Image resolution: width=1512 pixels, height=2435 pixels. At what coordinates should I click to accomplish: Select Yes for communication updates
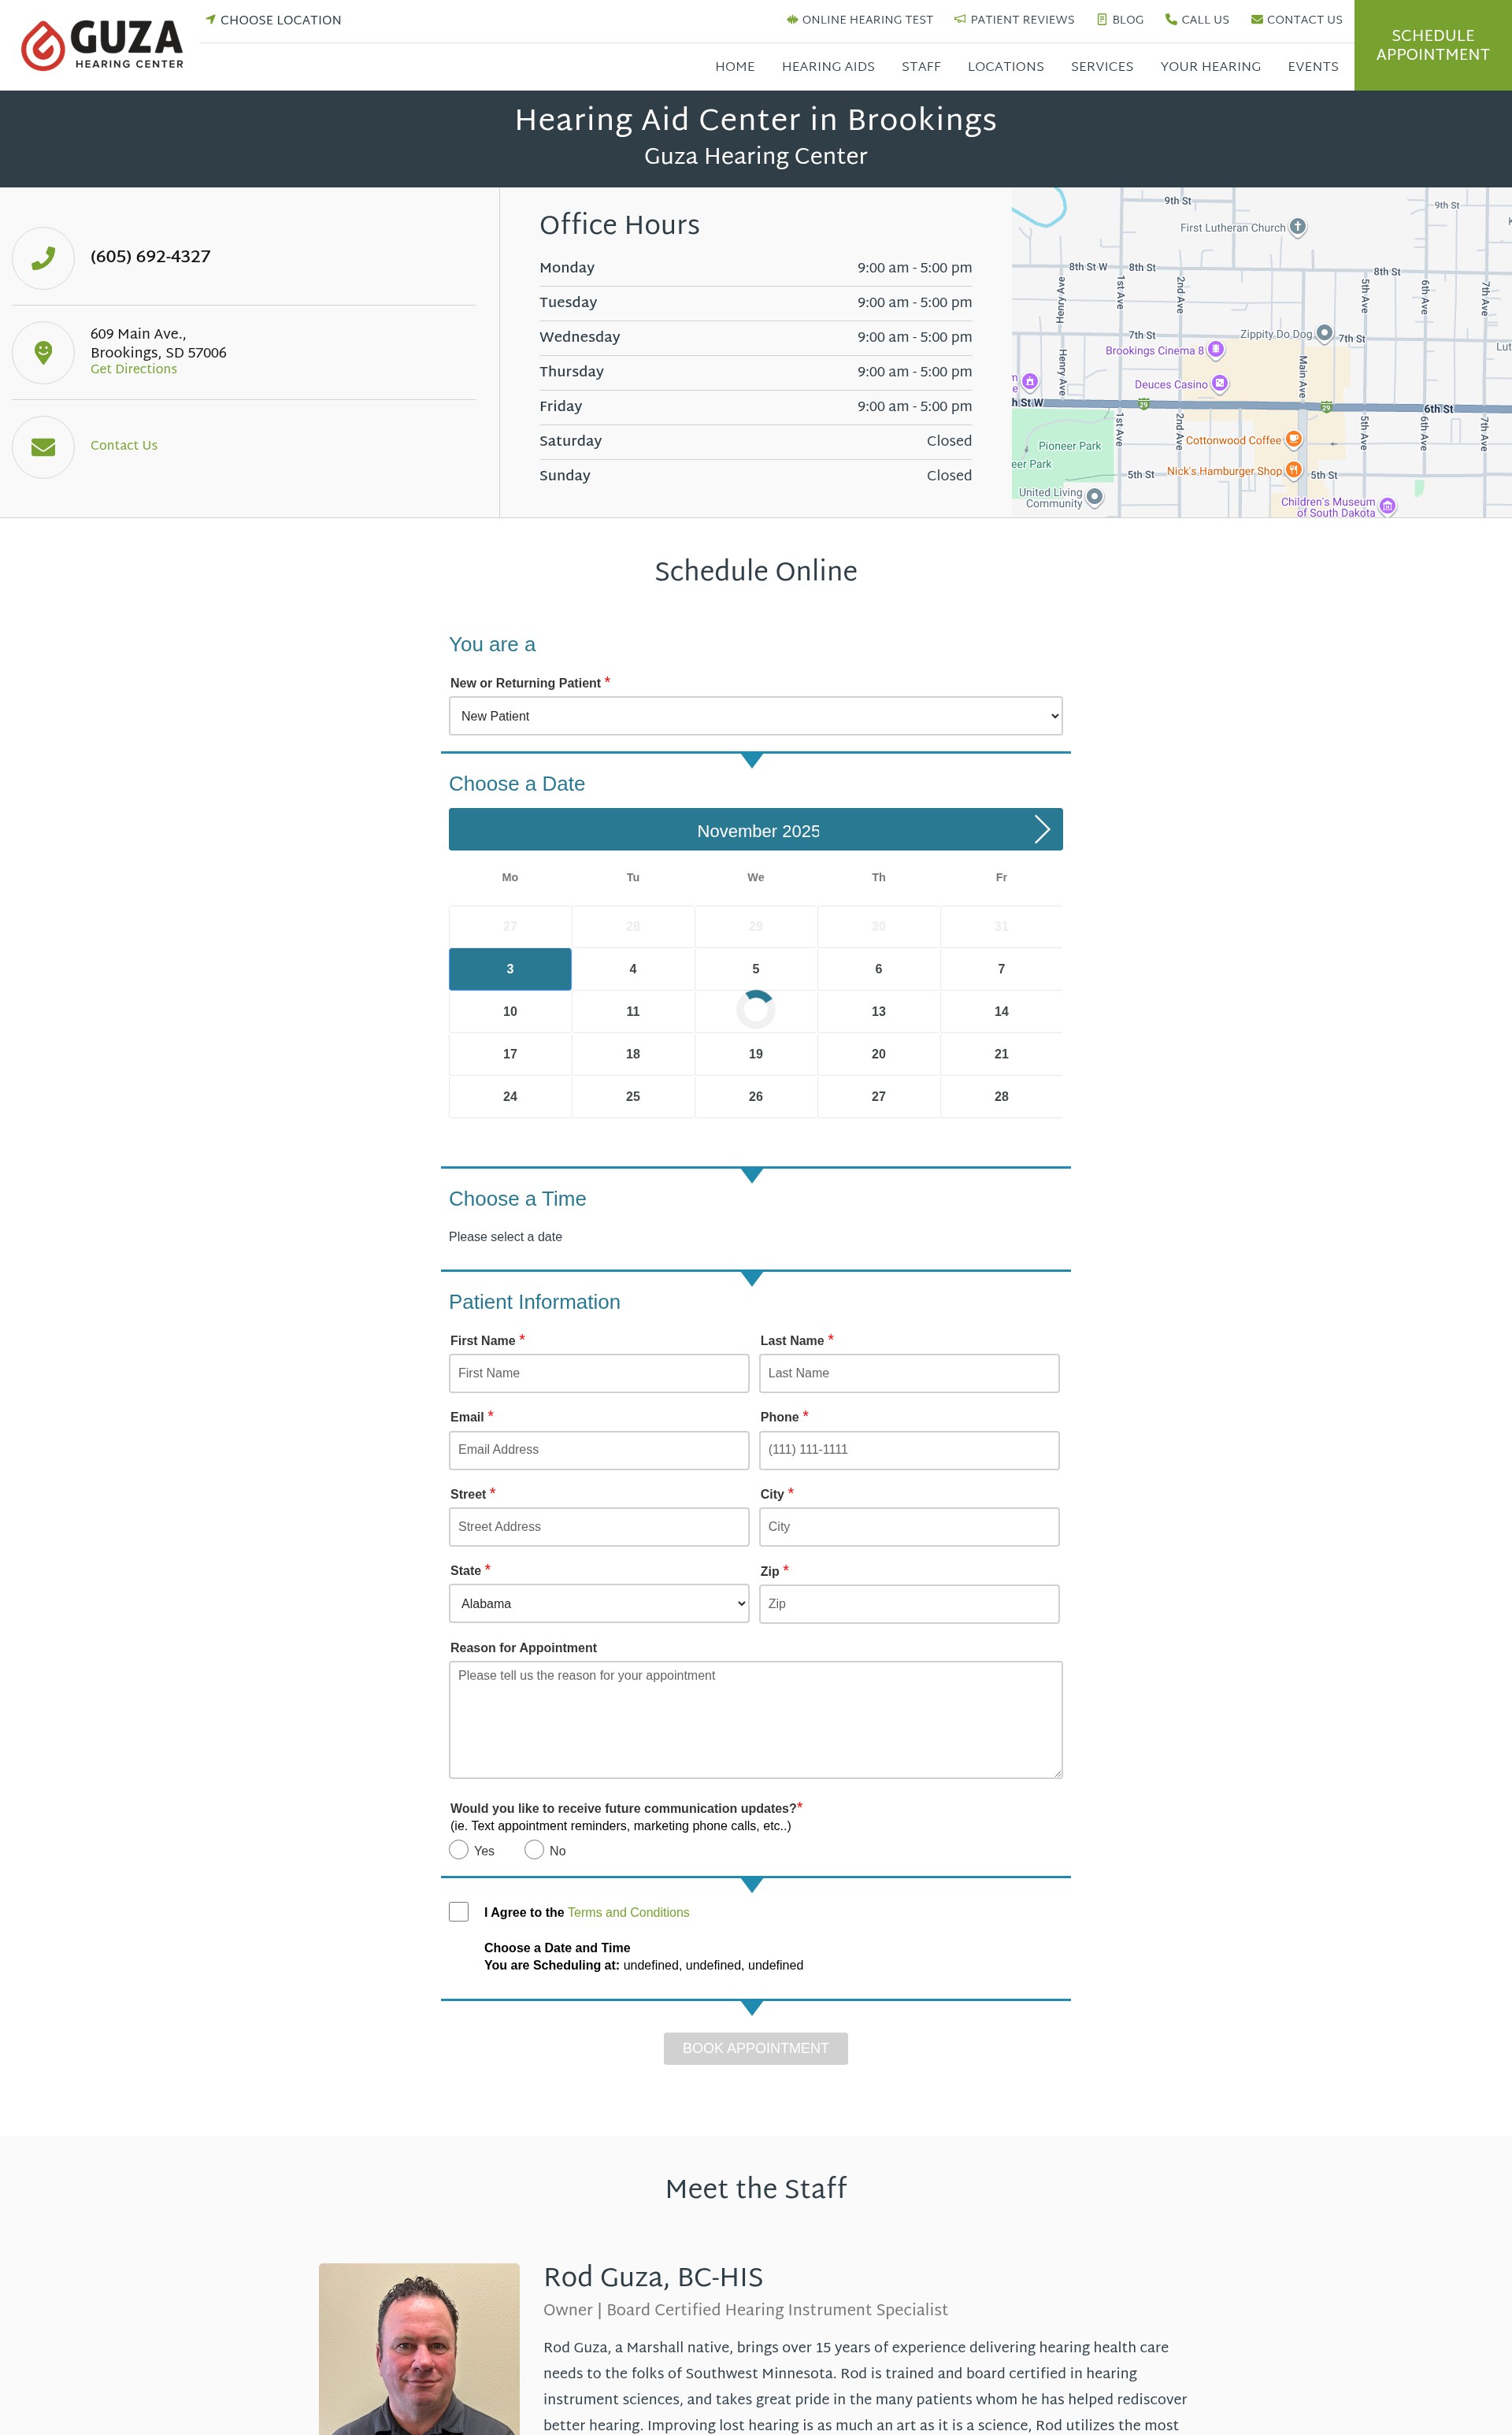(x=459, y=1849)
